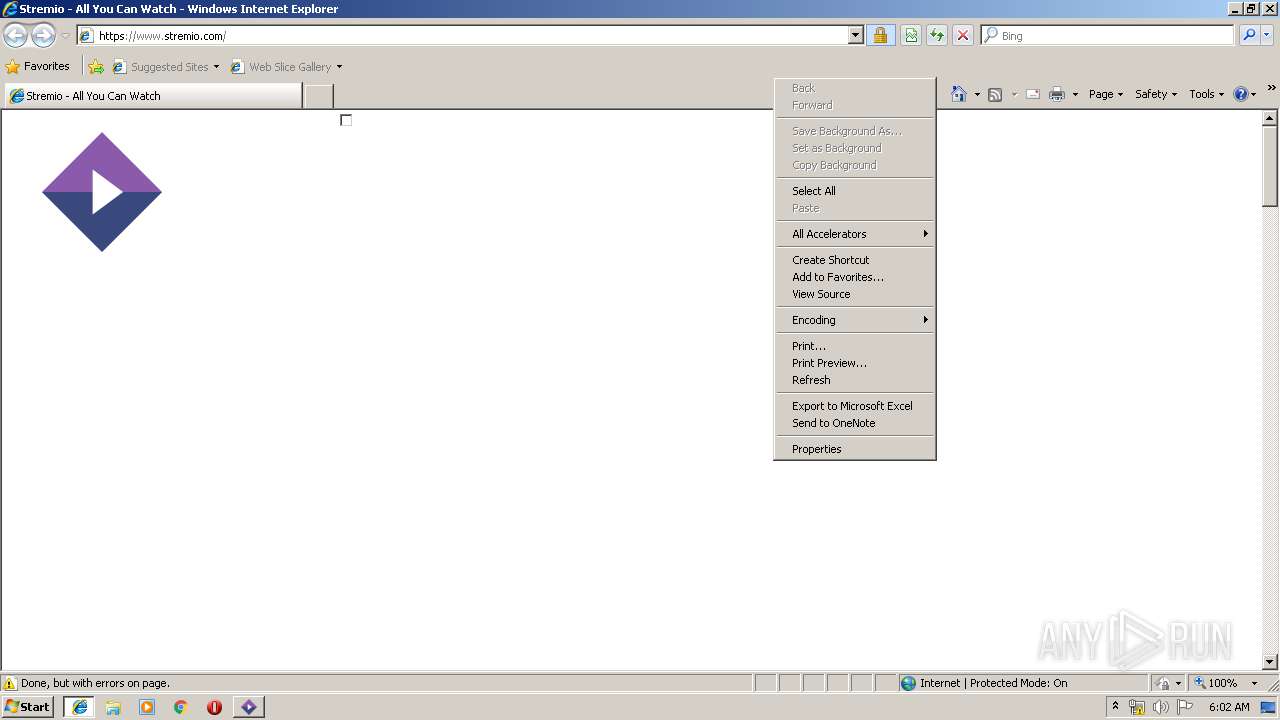The image size is (1280, 720).
Task: Open the Suggested Sites link
Action: pyautogui.click(x=166, y=67)
